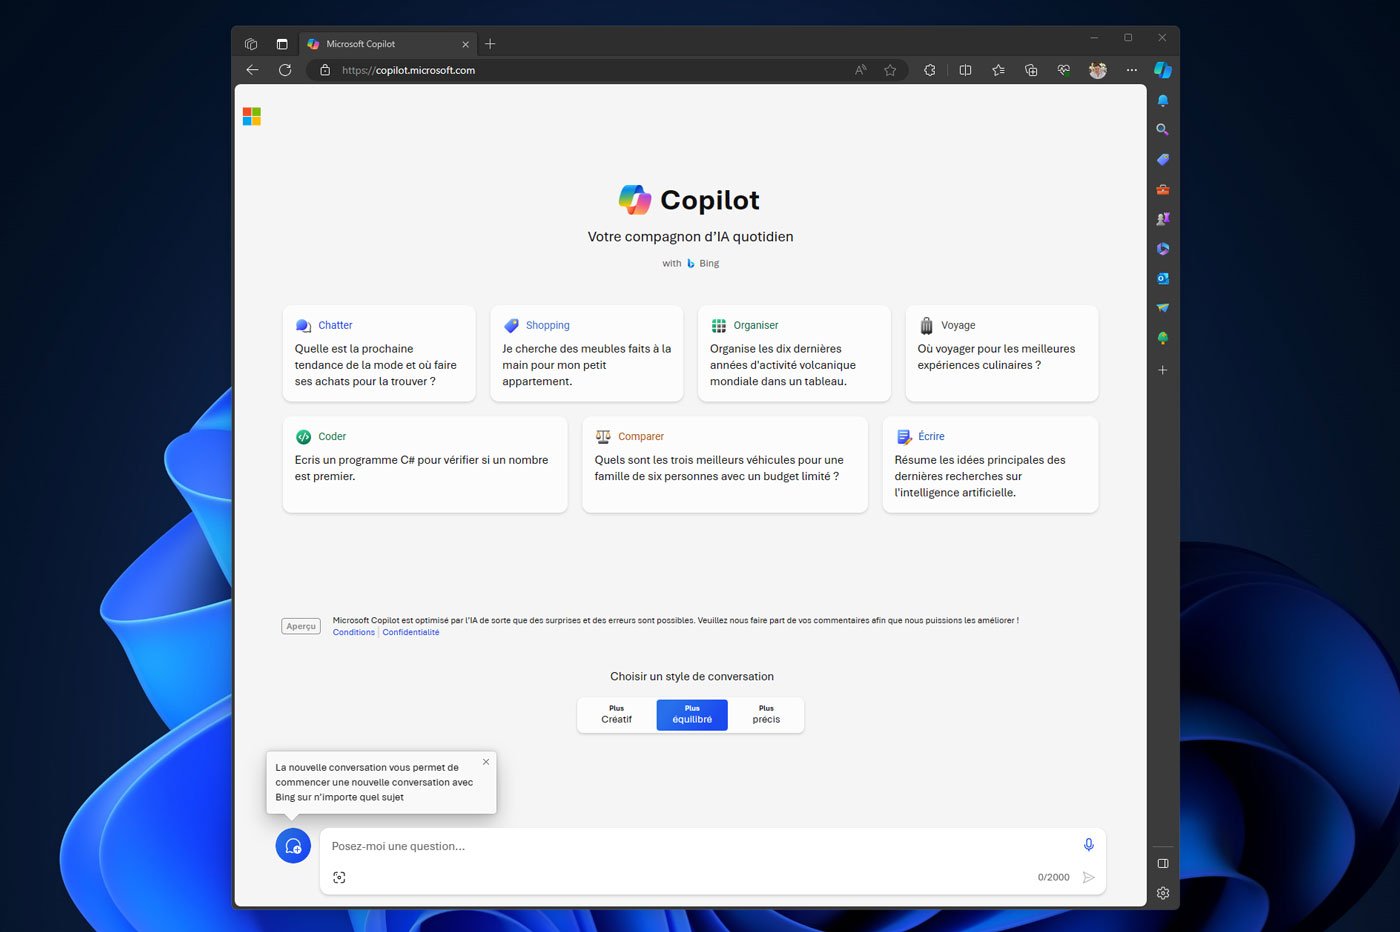Open the Favorites list icon
Image resolution: width=1400 pixels, height=932 pixels.
click(998, 70)
